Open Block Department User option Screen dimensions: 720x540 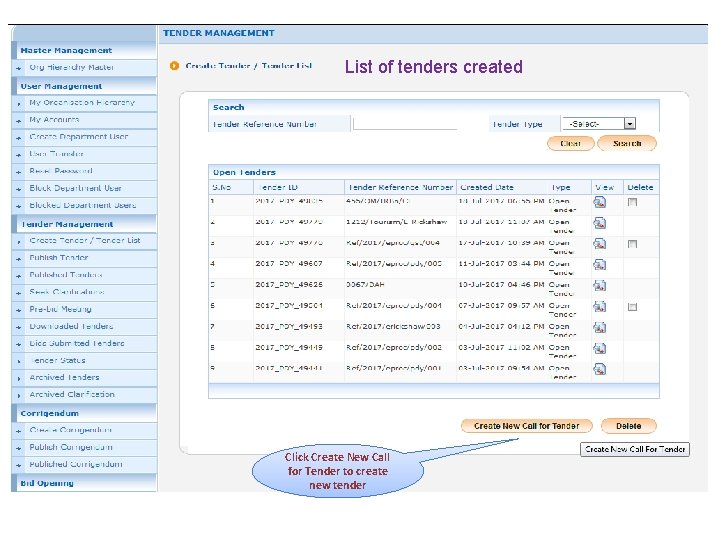pos(84,188)
